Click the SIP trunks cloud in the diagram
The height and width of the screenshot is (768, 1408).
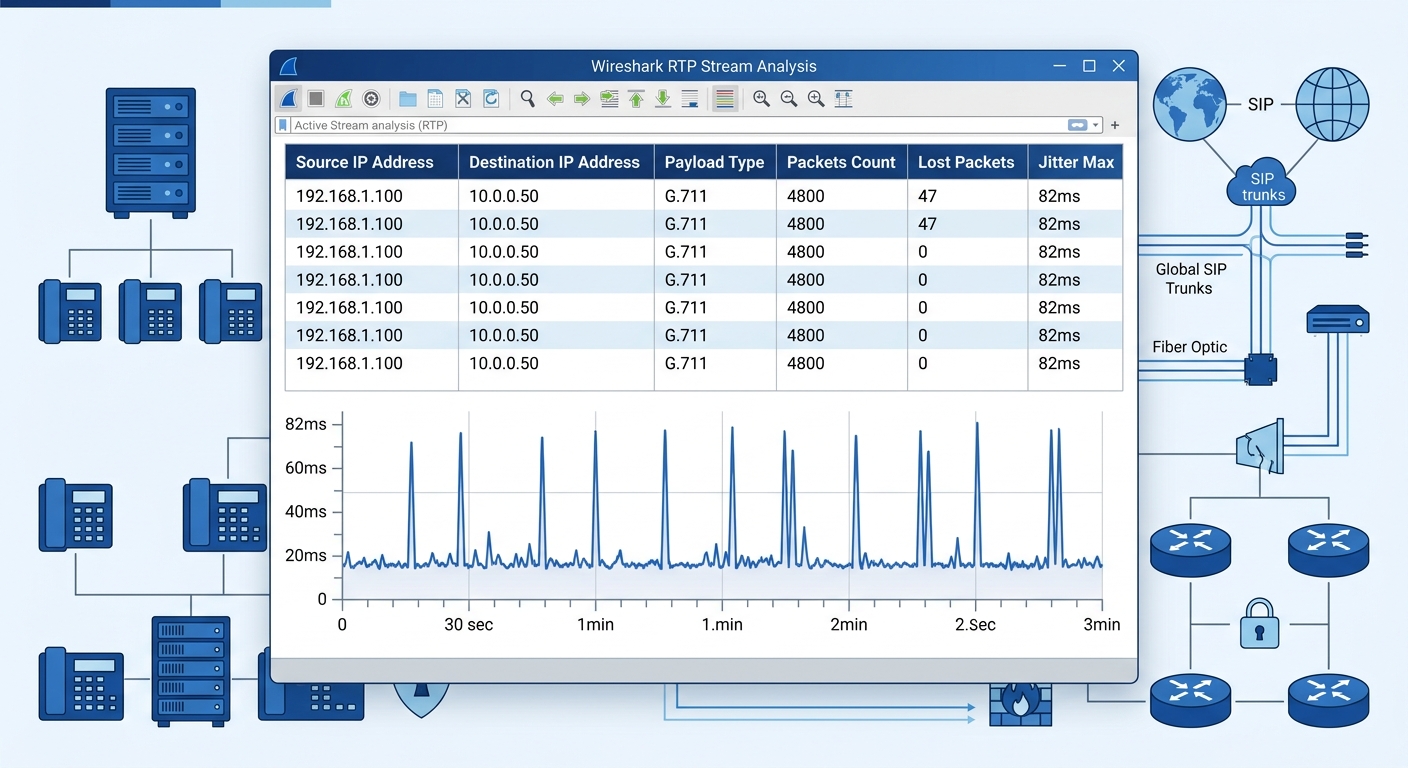click(1263, 184)
